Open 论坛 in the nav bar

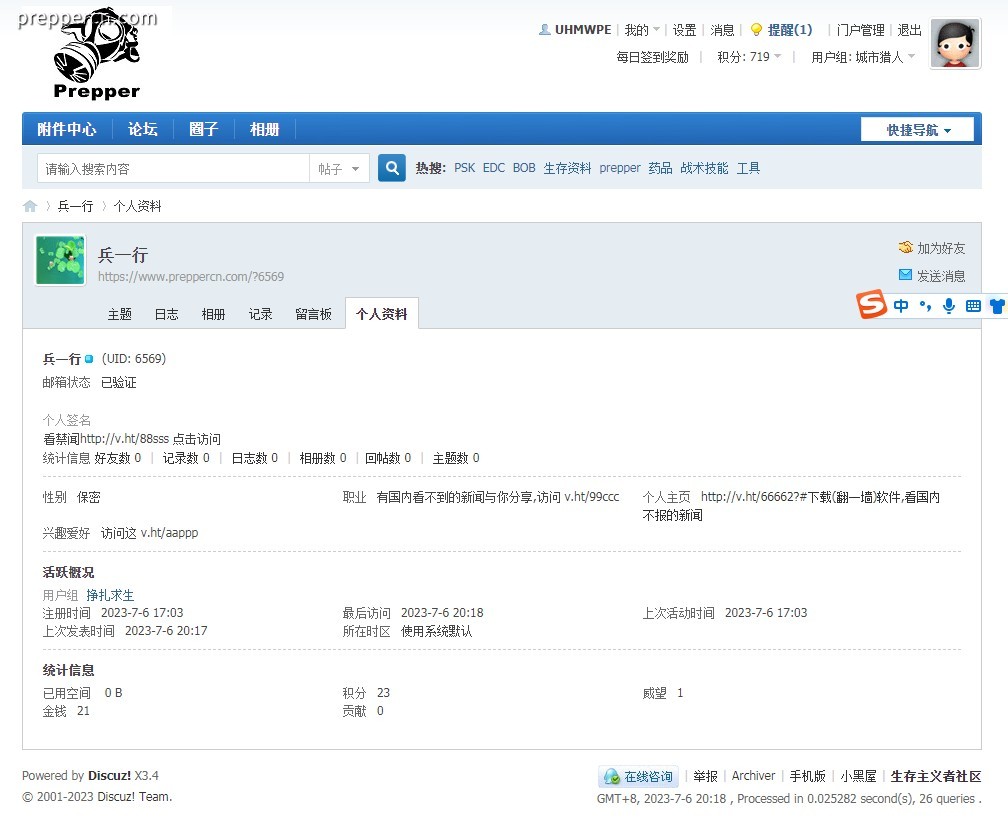(x=143, y=129)
